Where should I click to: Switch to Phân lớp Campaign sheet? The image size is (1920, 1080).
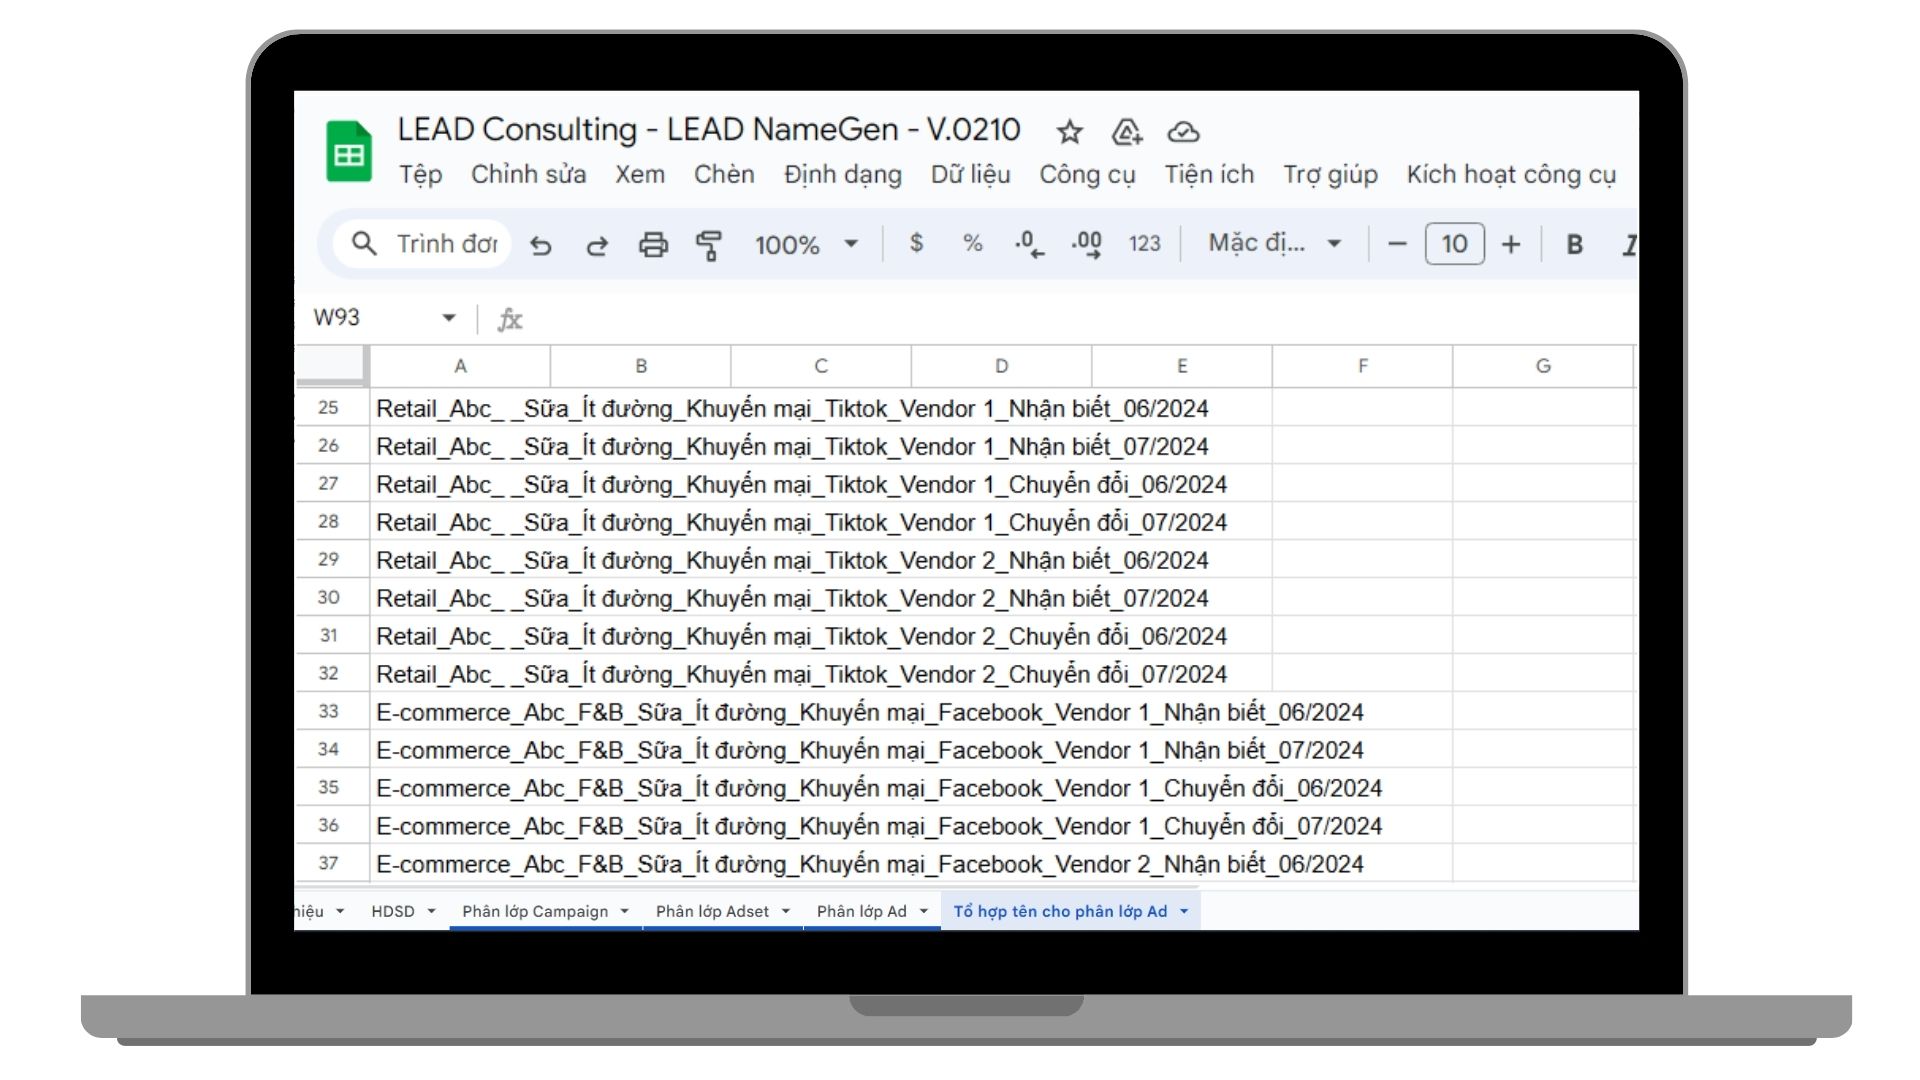click(535, 911)
